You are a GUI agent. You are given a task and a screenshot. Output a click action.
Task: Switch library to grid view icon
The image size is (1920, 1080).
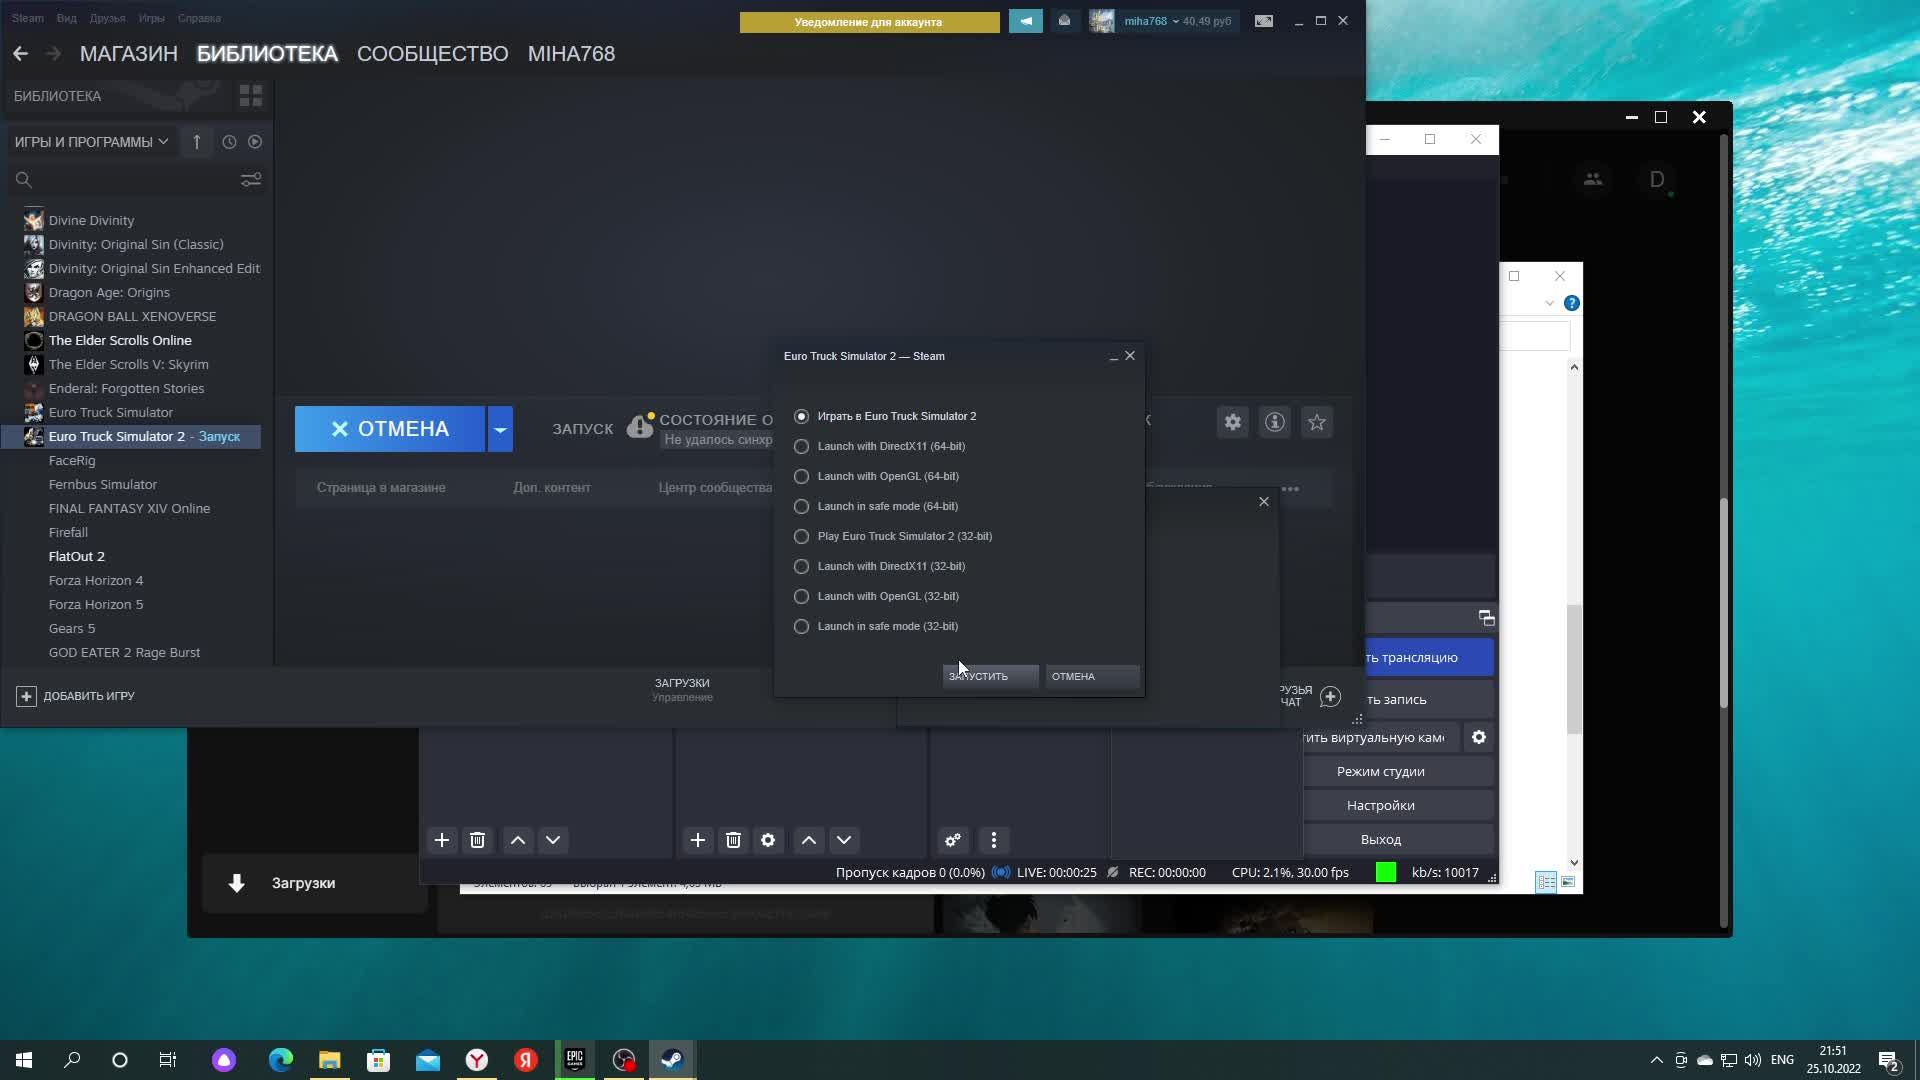pos(250,96)
